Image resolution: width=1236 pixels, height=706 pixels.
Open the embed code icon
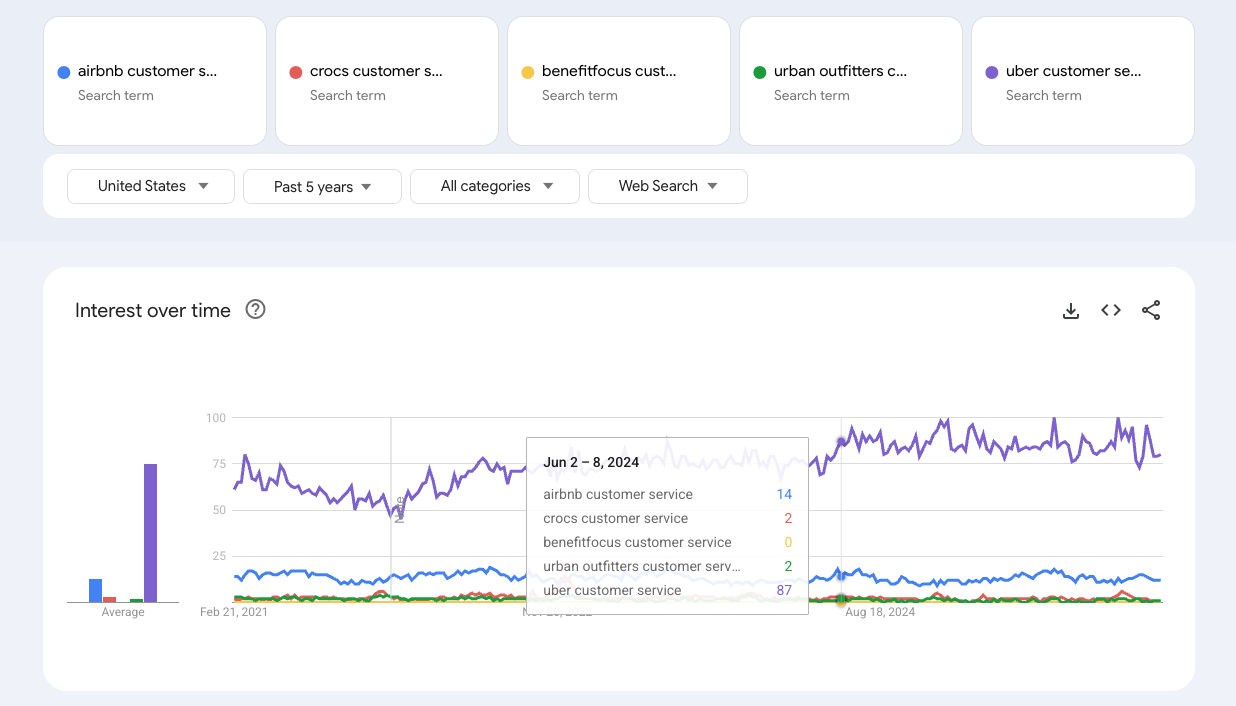coord(1111,311)
